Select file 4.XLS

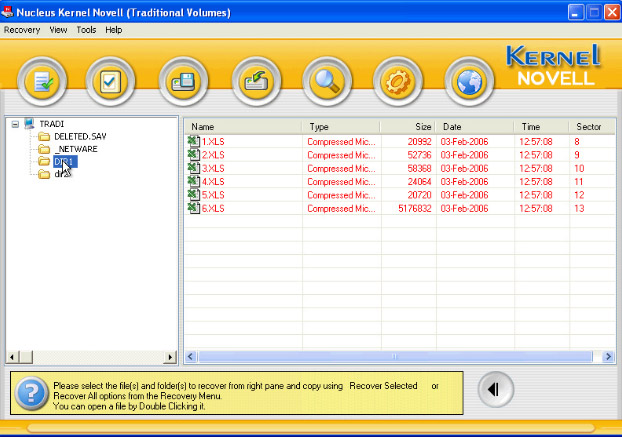pos(213,182)
